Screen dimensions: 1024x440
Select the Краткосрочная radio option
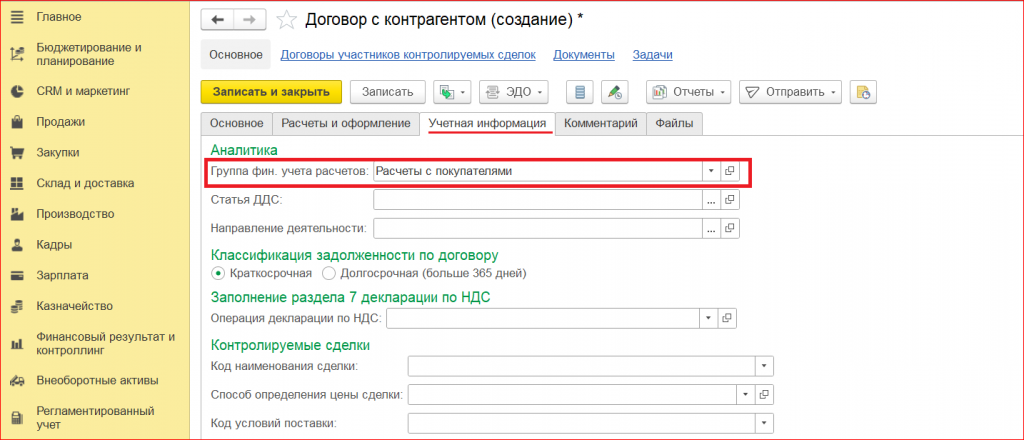[x=218, y=272]
